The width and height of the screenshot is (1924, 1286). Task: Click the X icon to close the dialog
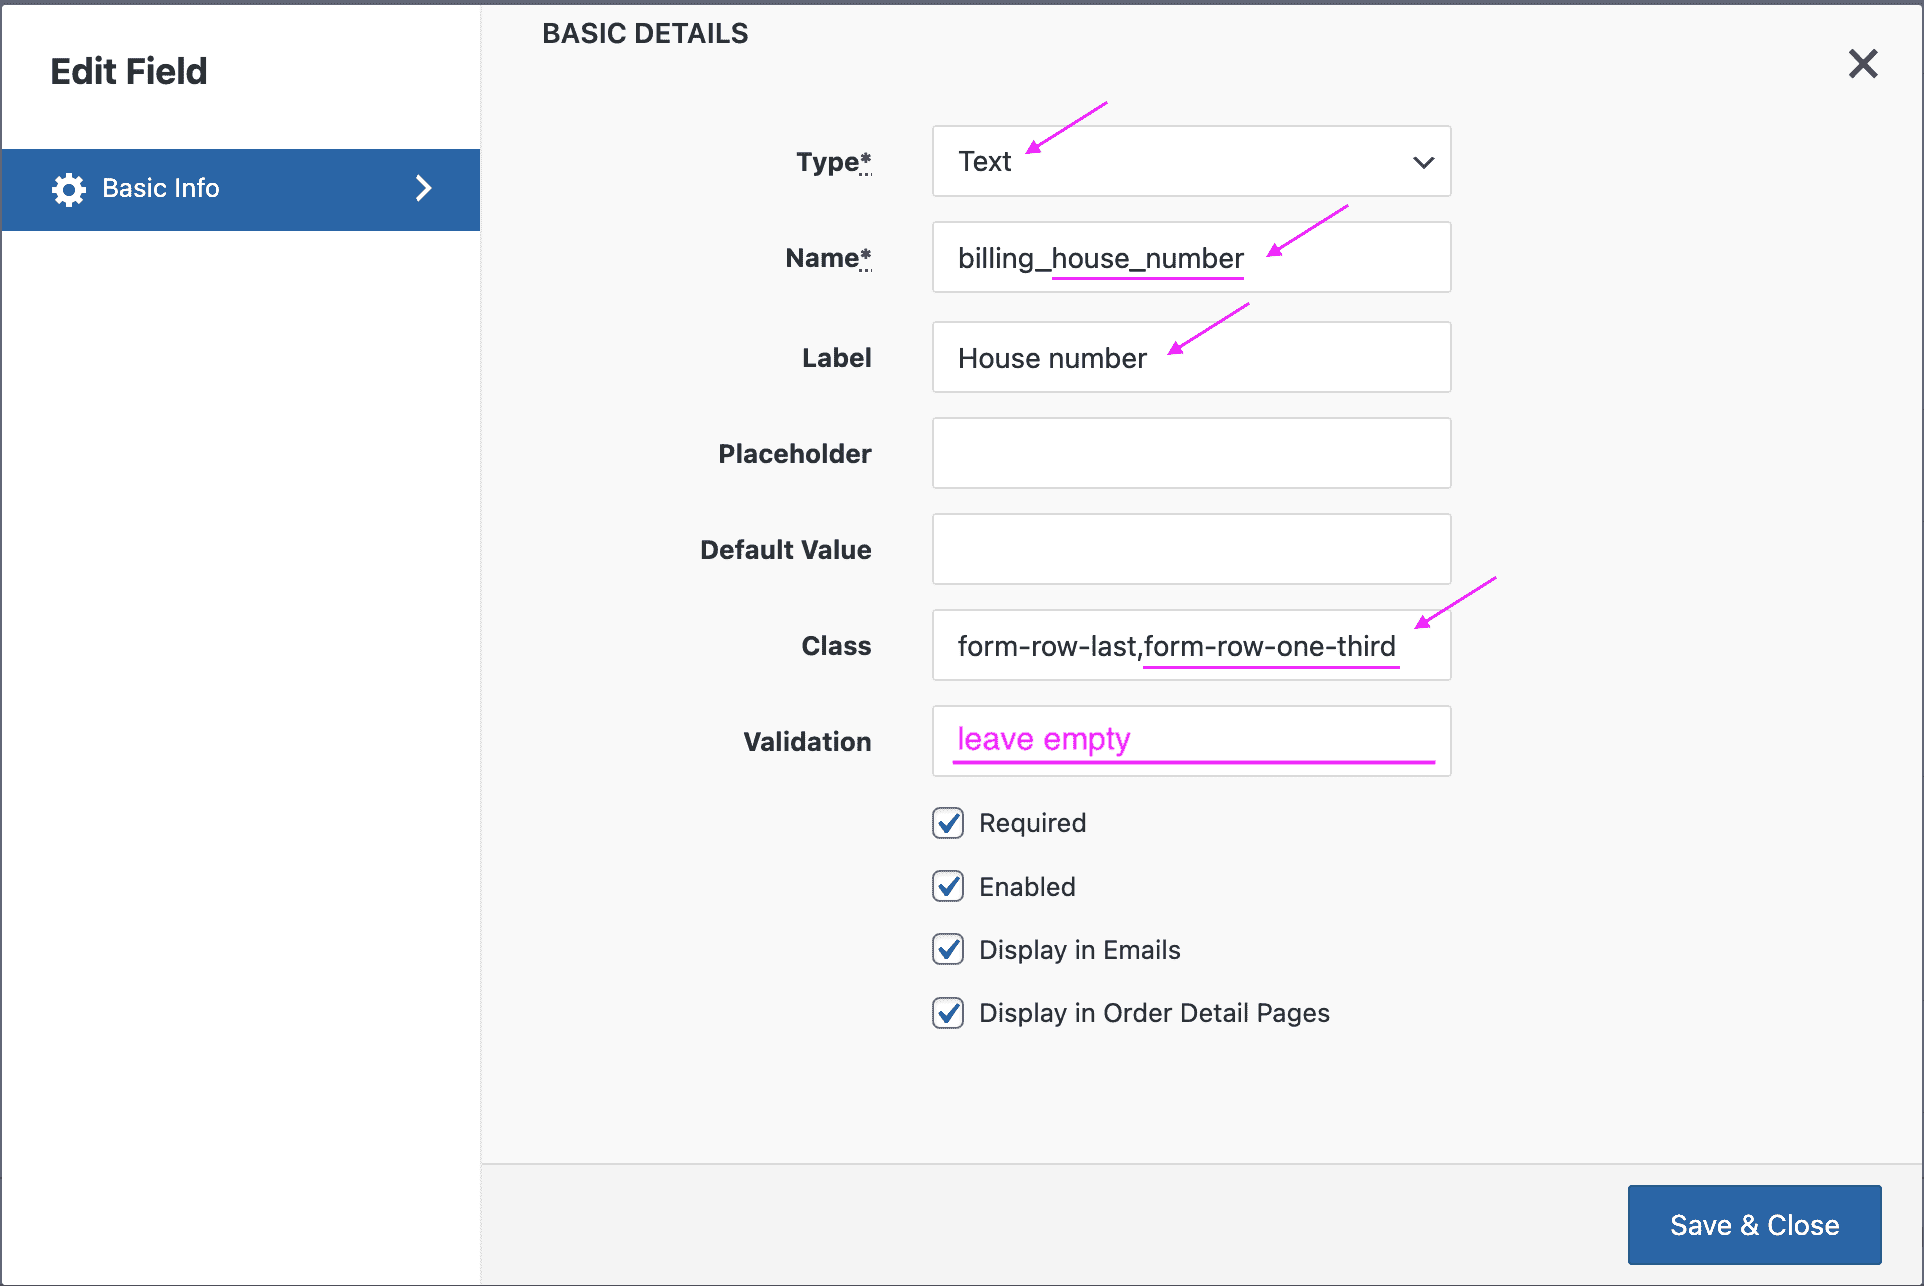pyautogui.click(x=1862, y=64)
